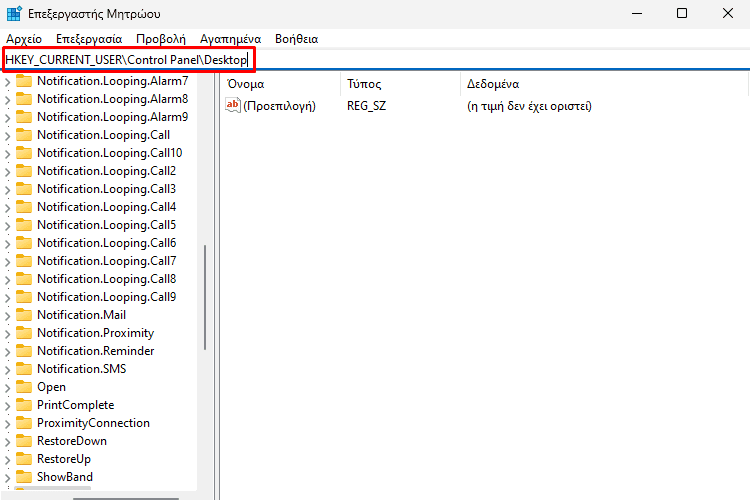Click the Notification.Mail folder icon
This screenshot has height=500, width=750.
(x=24, y=314)
